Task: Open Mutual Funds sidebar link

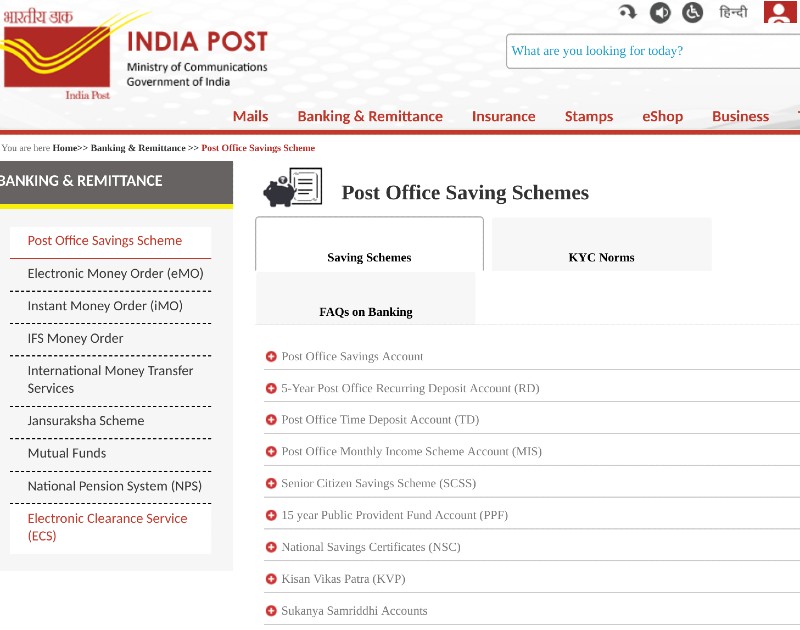Action: (67, 453)
